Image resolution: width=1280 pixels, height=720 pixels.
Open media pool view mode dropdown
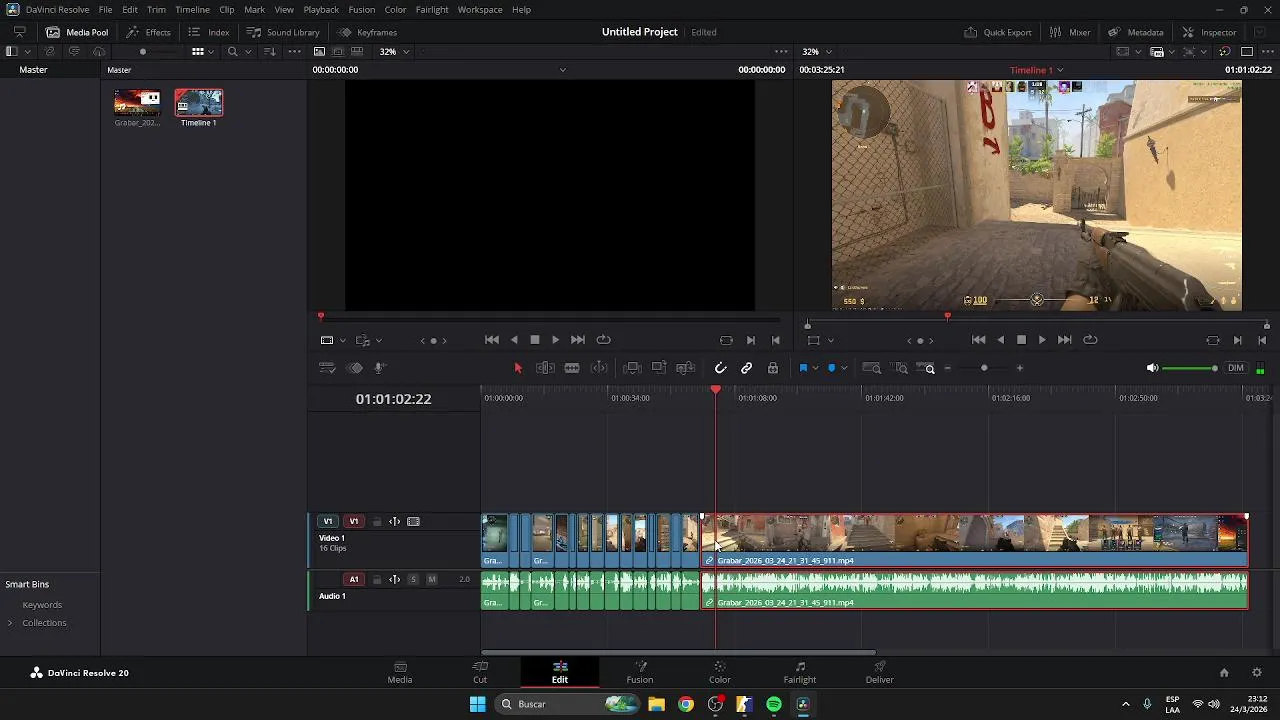pos(211,51)
